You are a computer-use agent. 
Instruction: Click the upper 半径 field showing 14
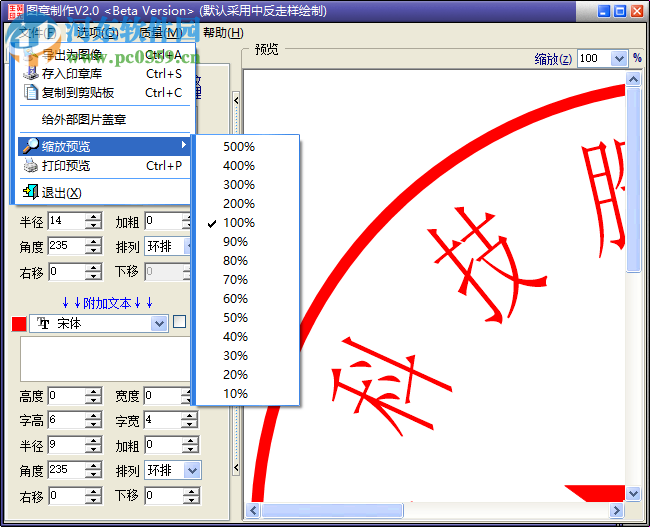(67, 221)
